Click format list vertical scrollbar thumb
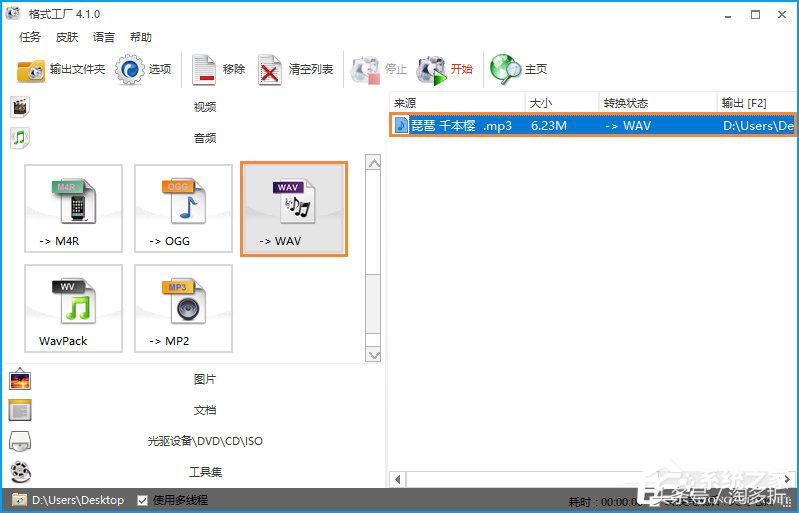The image size is (799, 513). (374, 304)
